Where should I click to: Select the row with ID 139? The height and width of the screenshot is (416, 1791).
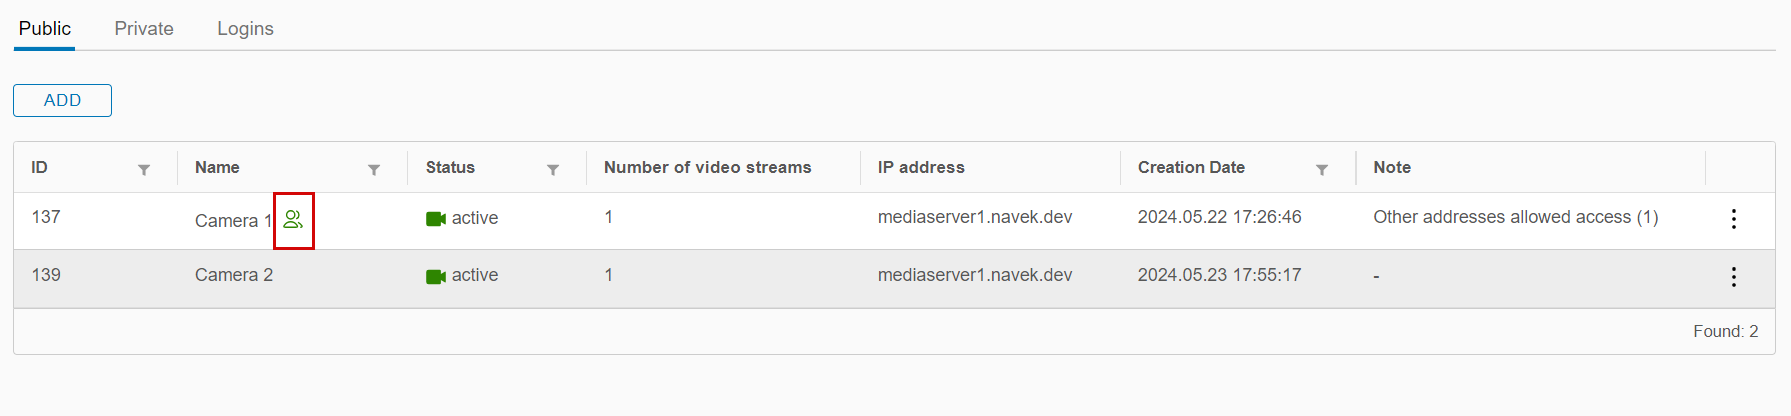click(46, 275)
